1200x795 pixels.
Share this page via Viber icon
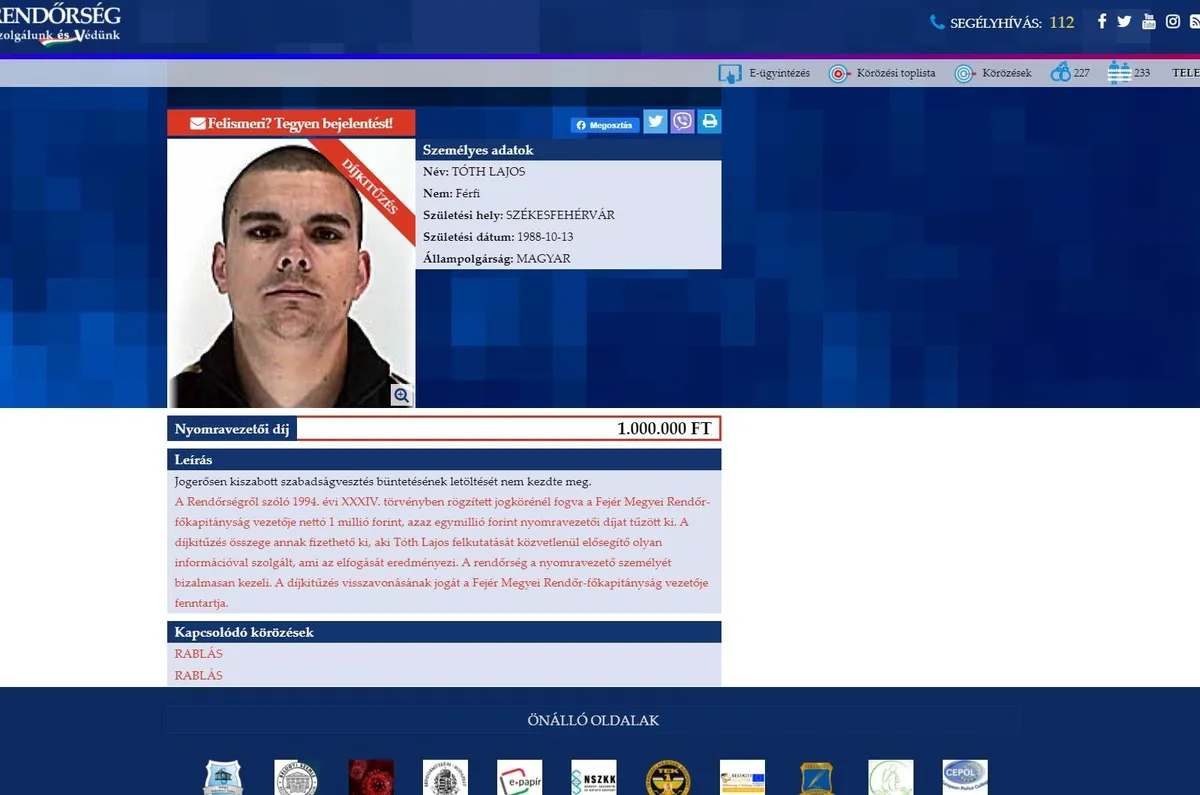click(x=682, y=122)
